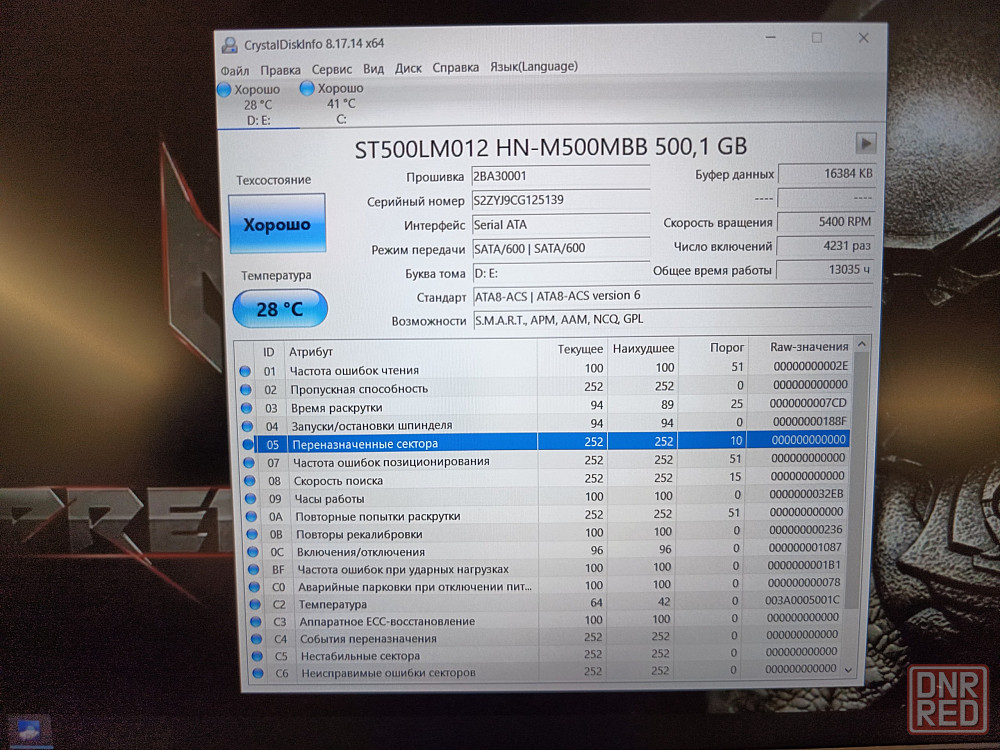This screenshot has height=750, width=1000.
Task: Click status dot for attribute 01 row
Action: click(246, 371)
